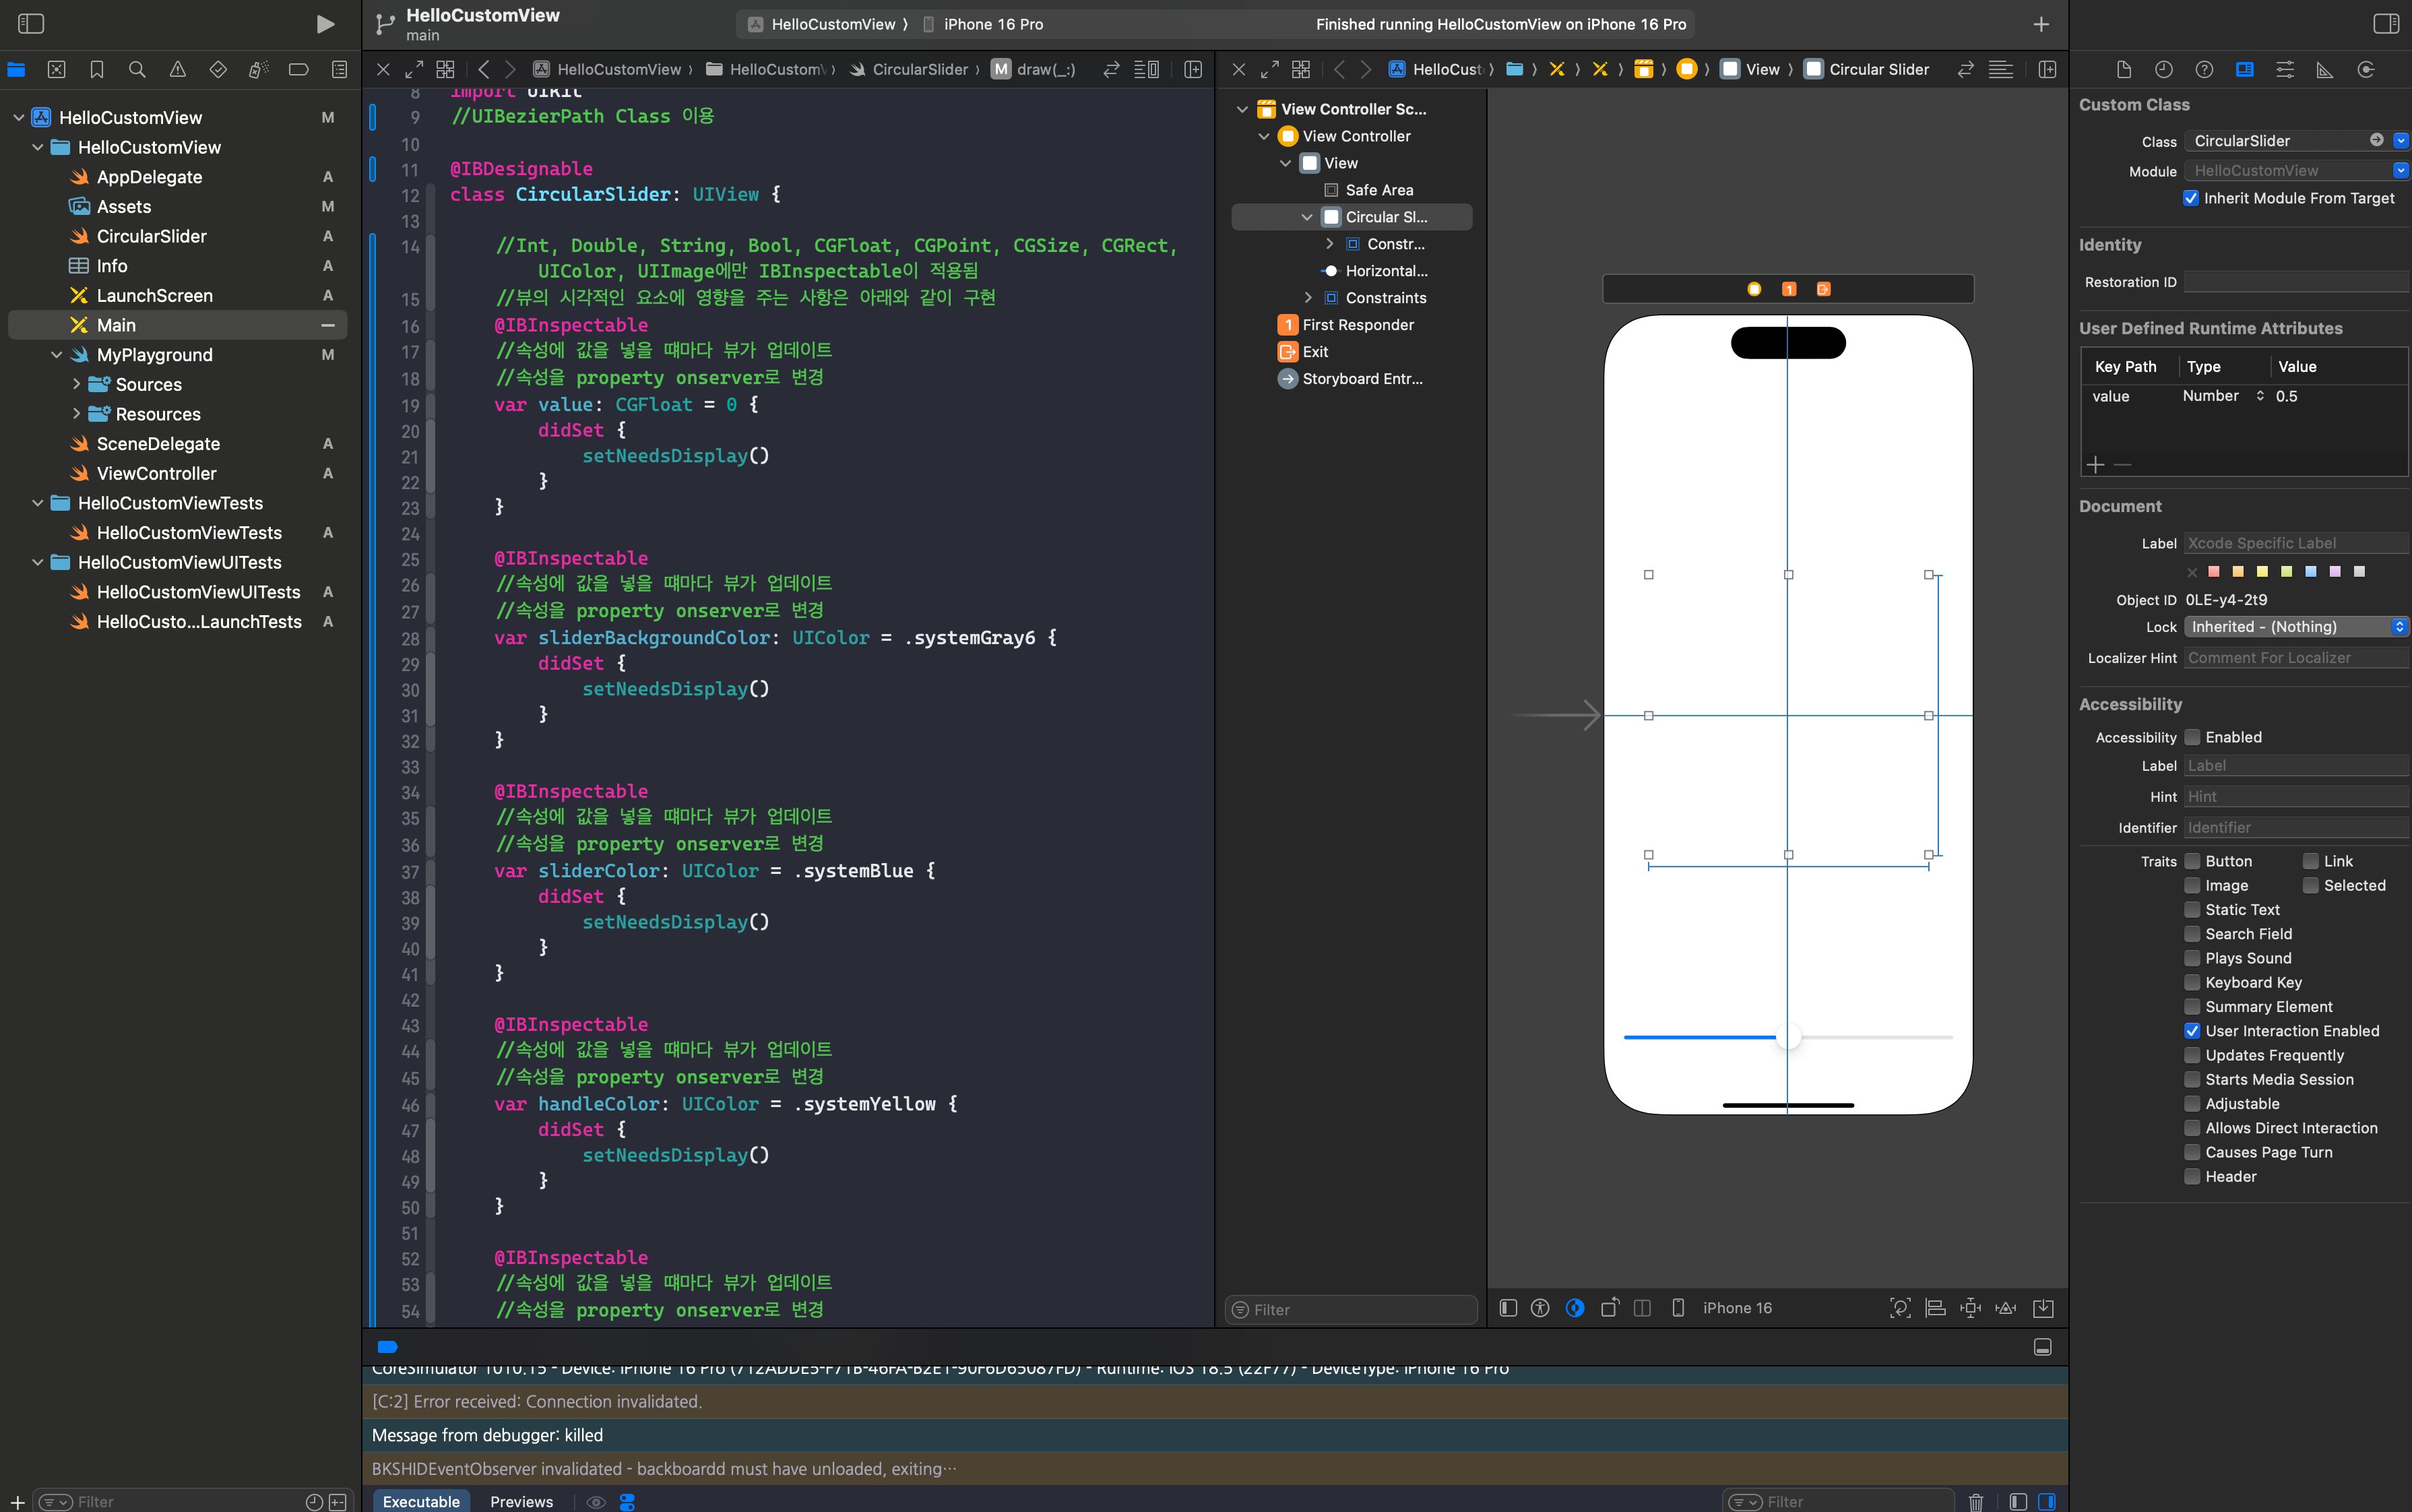This screenshot has width=2412, height=1512.
Task: Select the iPhone 16 Pro run destination
Action: [x=982, y=24]
